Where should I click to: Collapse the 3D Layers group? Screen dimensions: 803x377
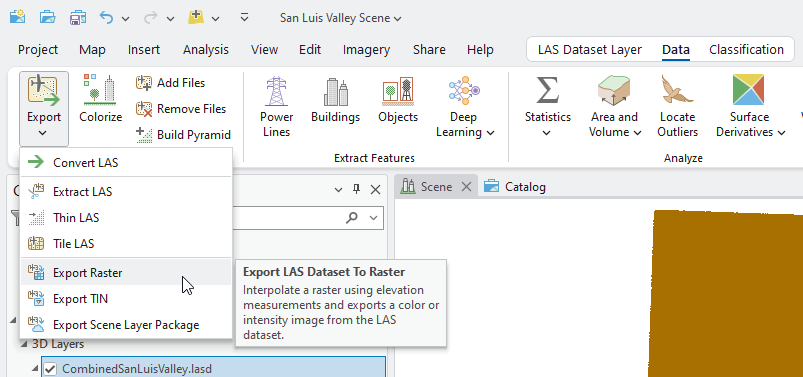(24, 344)
